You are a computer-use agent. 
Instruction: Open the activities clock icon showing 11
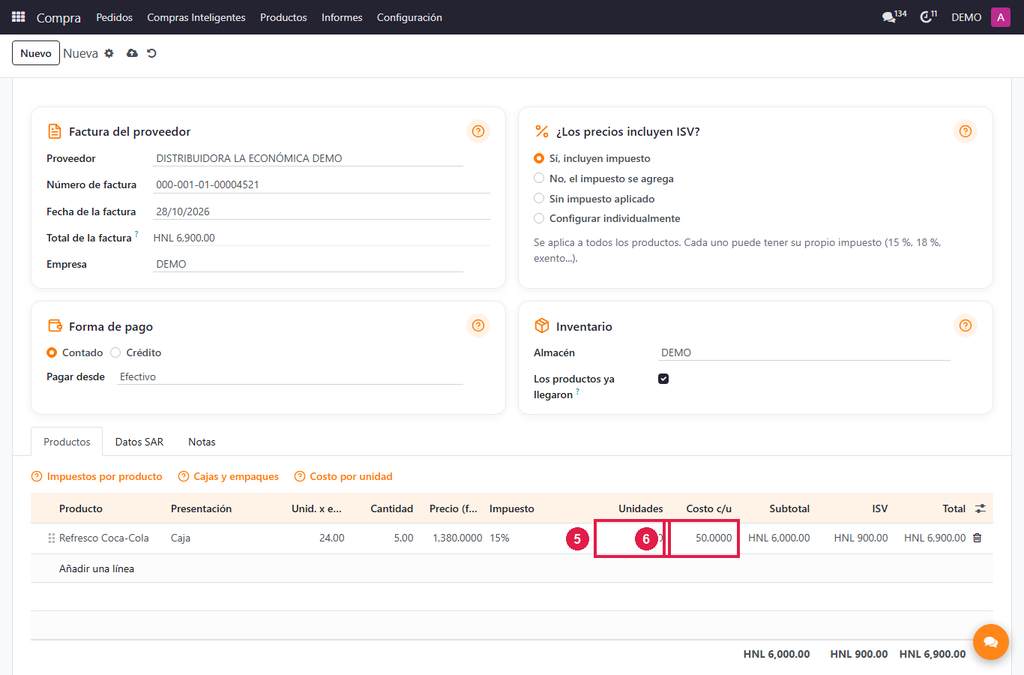tap(928, 17)
